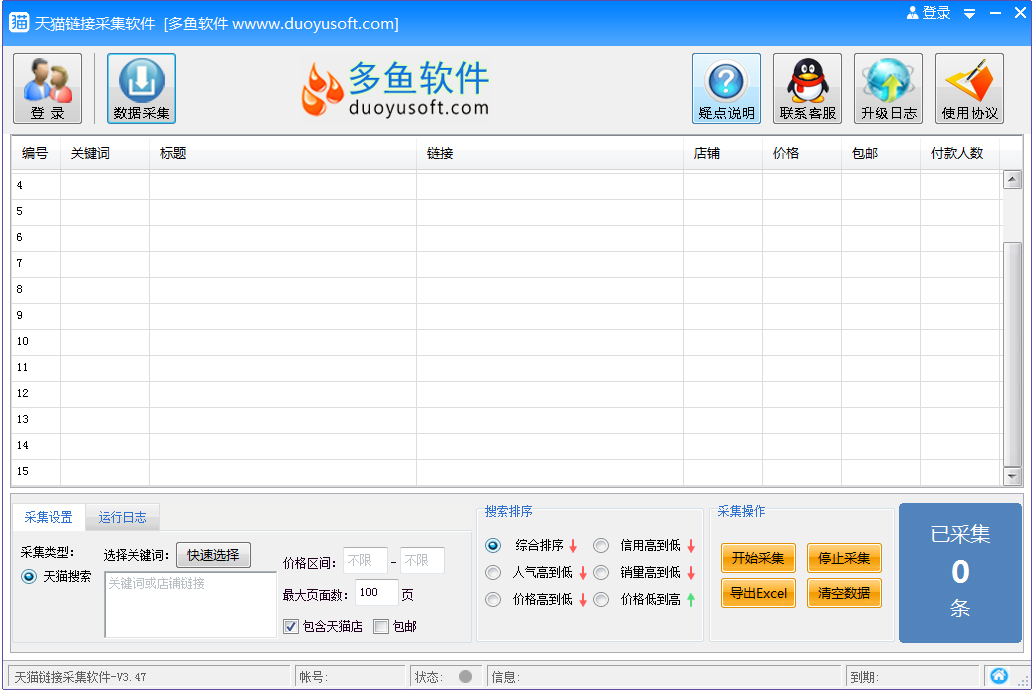Select table row number 7
This screenshot has height=690, width=1035.
(x=506, y=264)
